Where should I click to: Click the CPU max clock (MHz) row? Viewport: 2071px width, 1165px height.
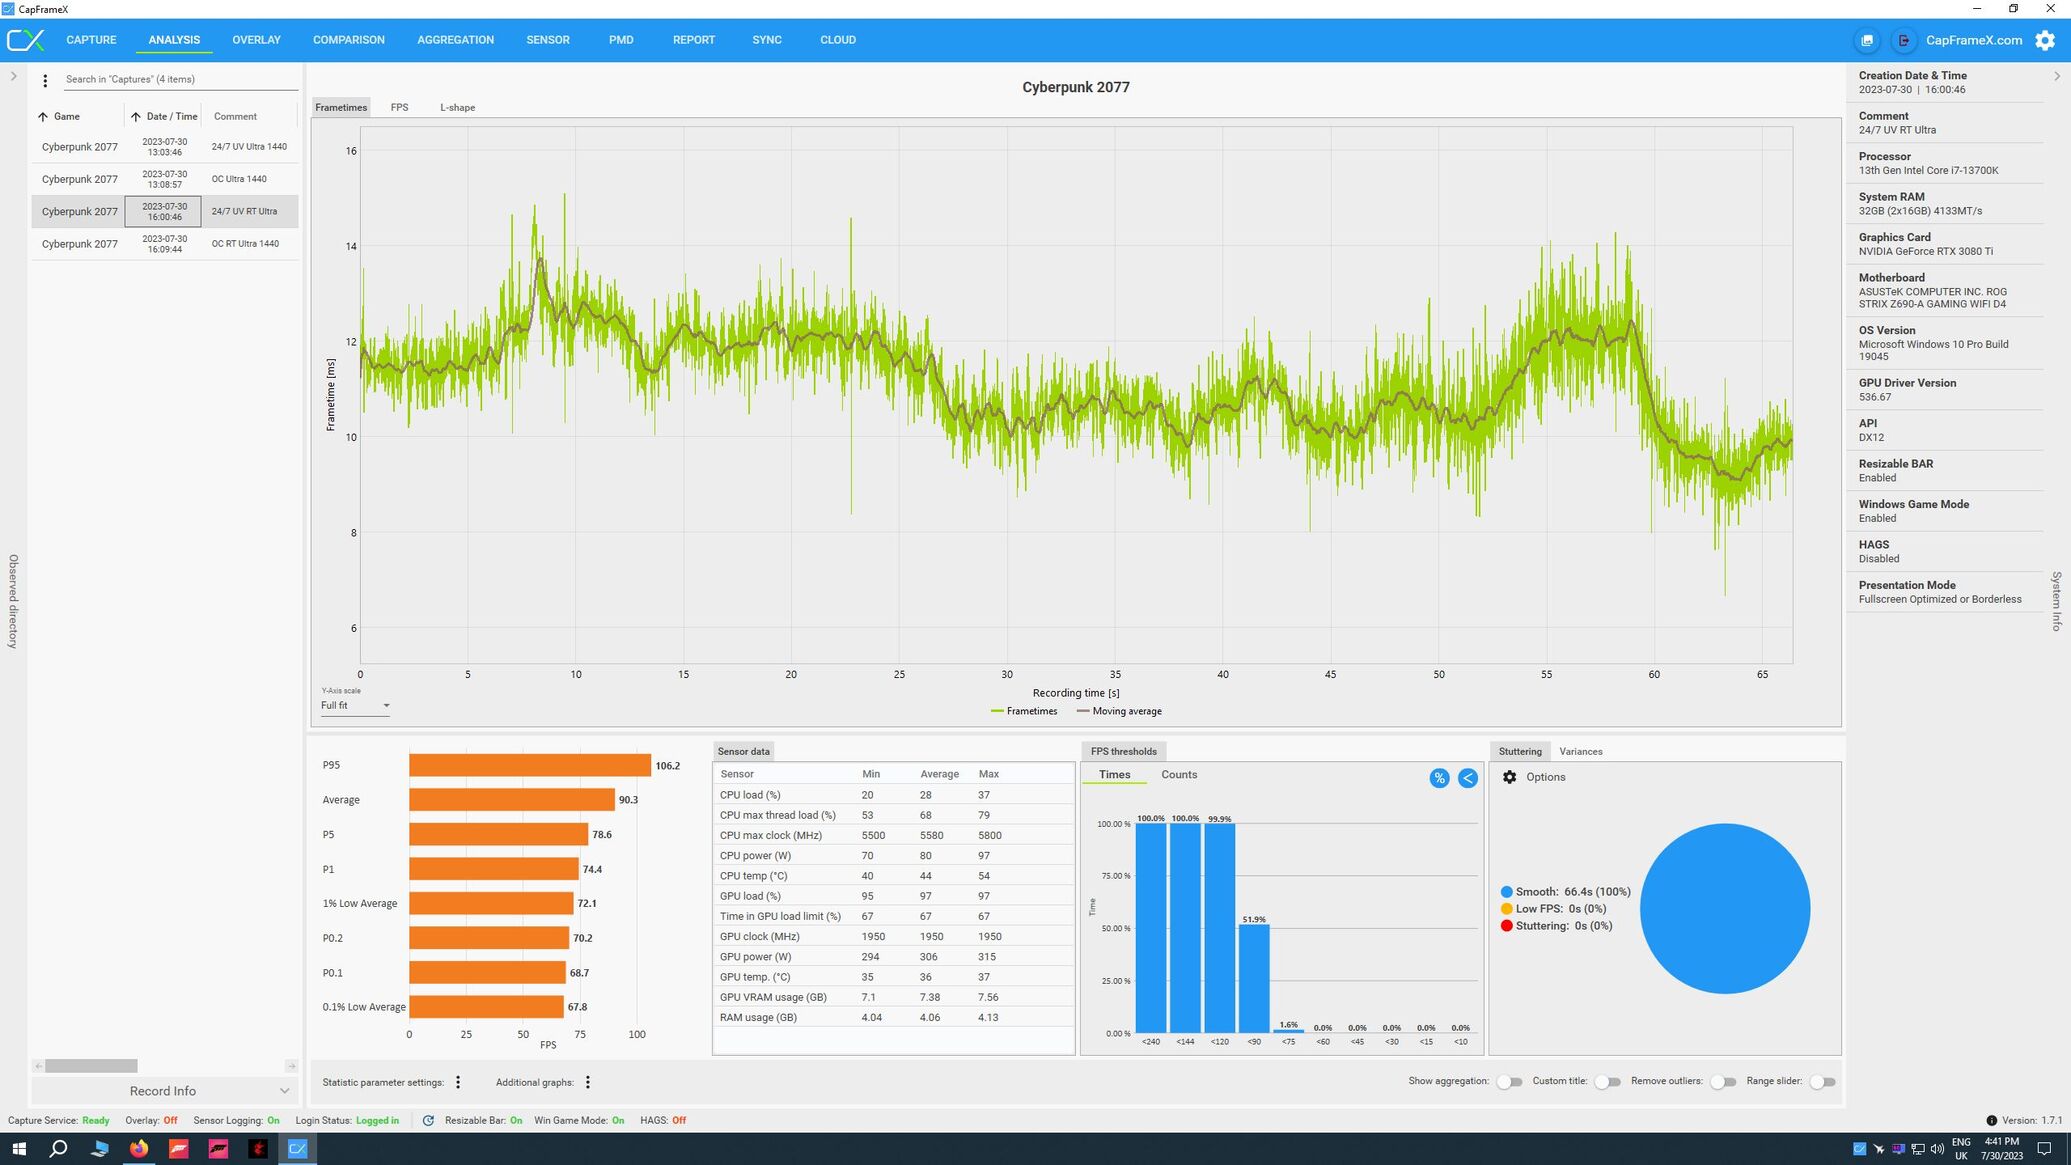pyautogui.click(x=893, y=835)
